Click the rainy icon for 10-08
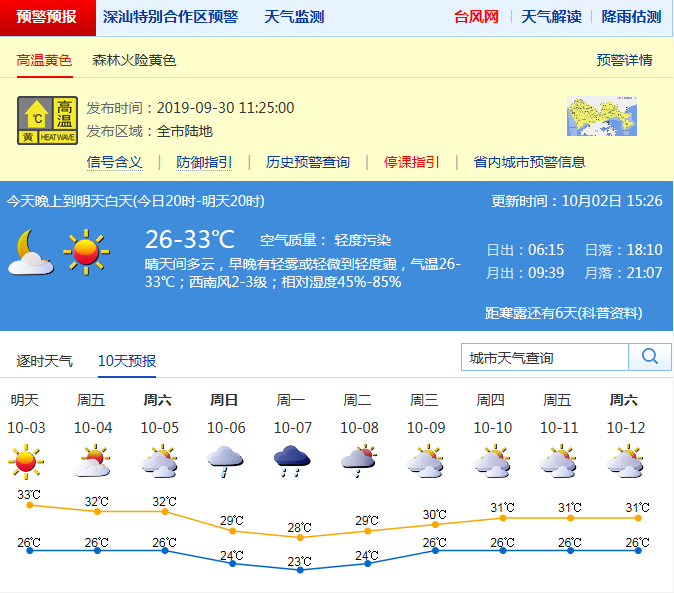 358,460
